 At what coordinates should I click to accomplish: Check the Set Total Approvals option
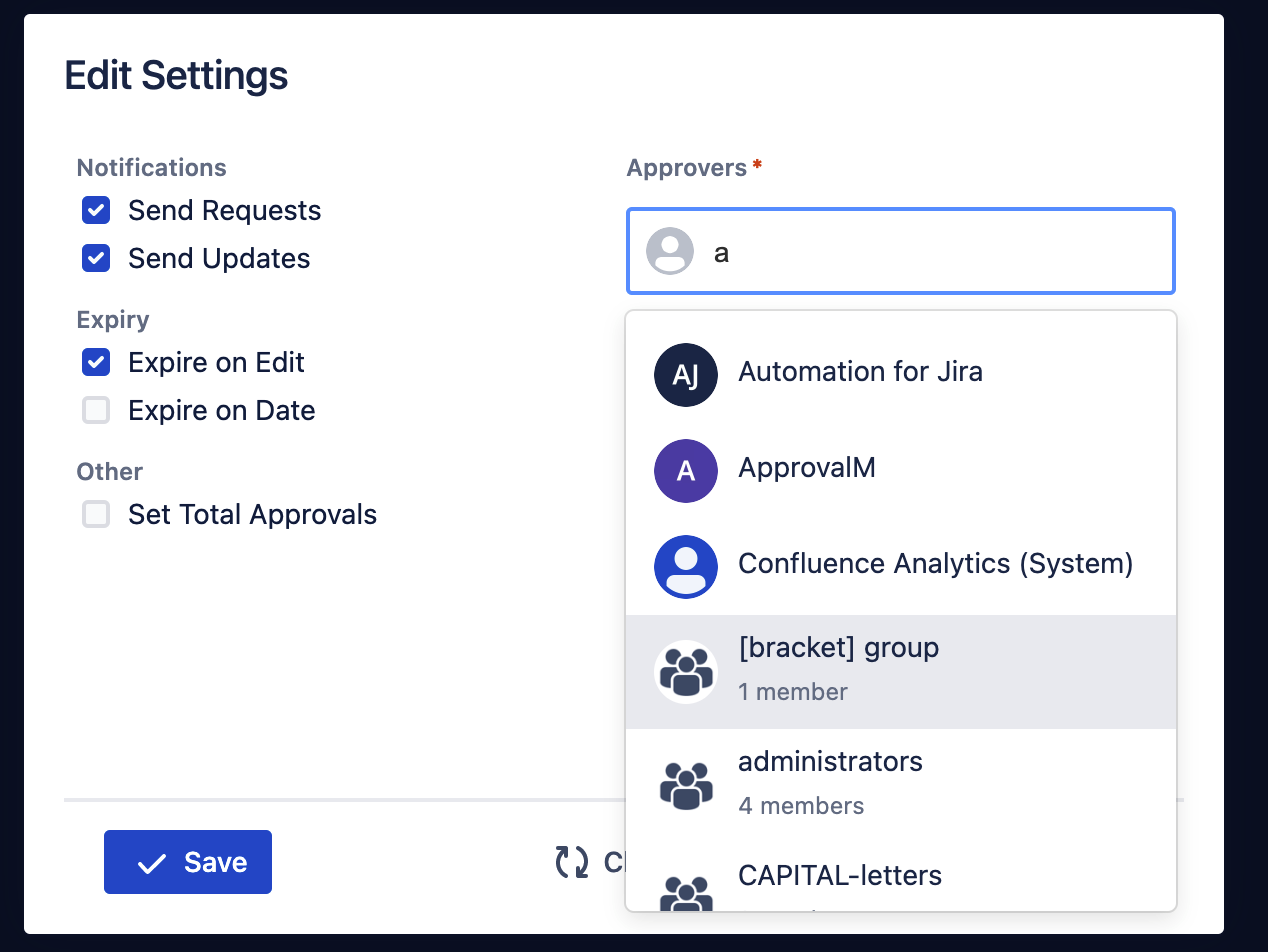tap(96, 515)
